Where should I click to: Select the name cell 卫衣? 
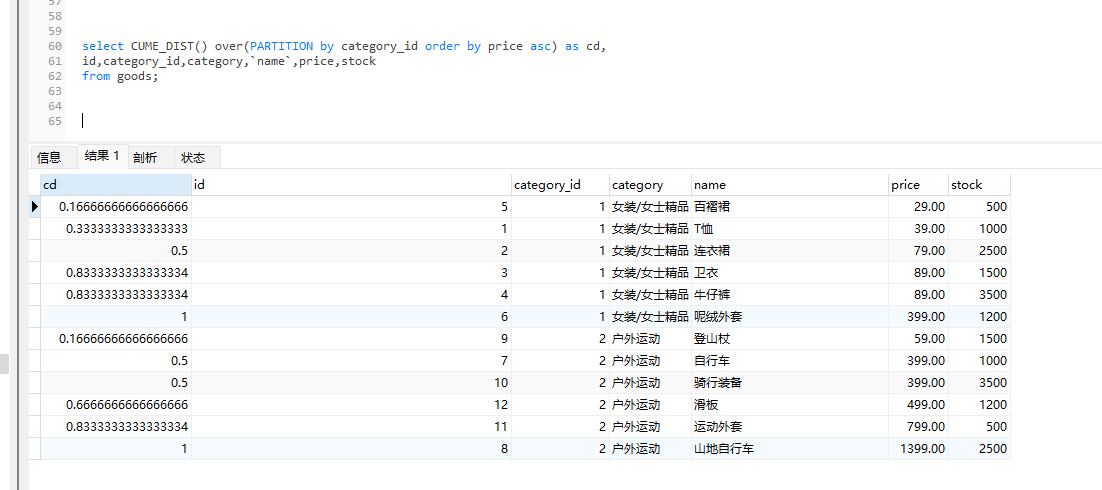(x=789, y=273)
